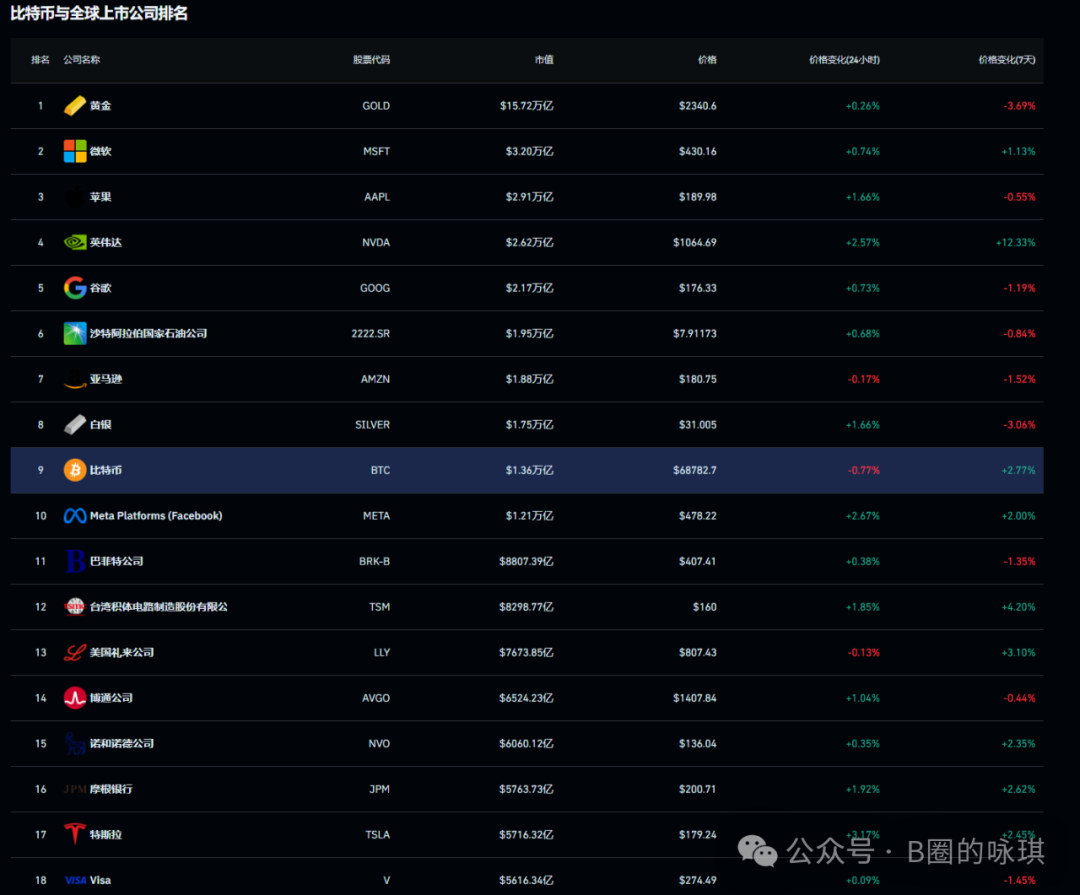This screenshot has width=1080, height=895.
Task: Click the +12.33% seven-day change
Action: coord(1015,243)
